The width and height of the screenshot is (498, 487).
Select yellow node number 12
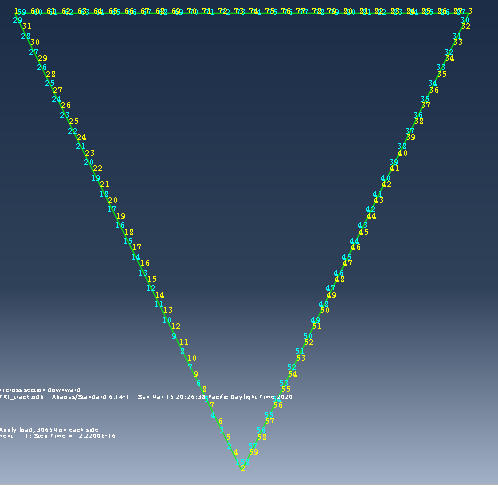coord(176,326)
